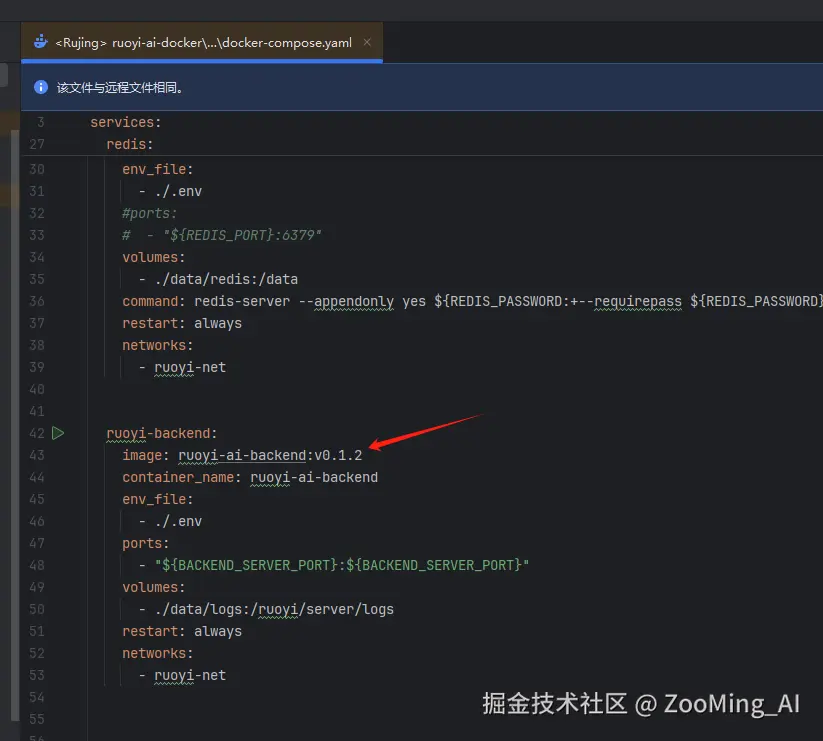Click 'volumes:' on line 49

click(x=154, y=587)
